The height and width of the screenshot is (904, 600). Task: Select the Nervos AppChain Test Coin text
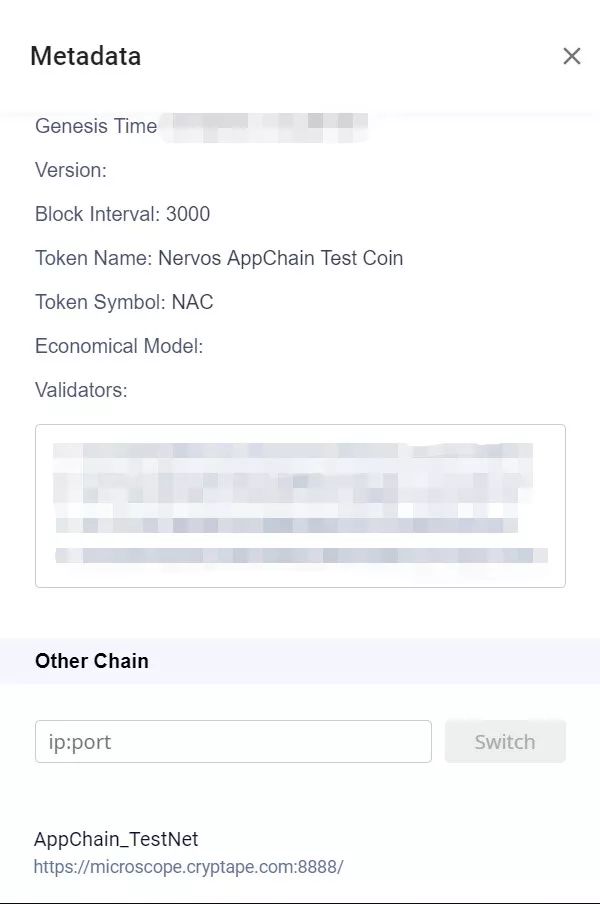281,258
